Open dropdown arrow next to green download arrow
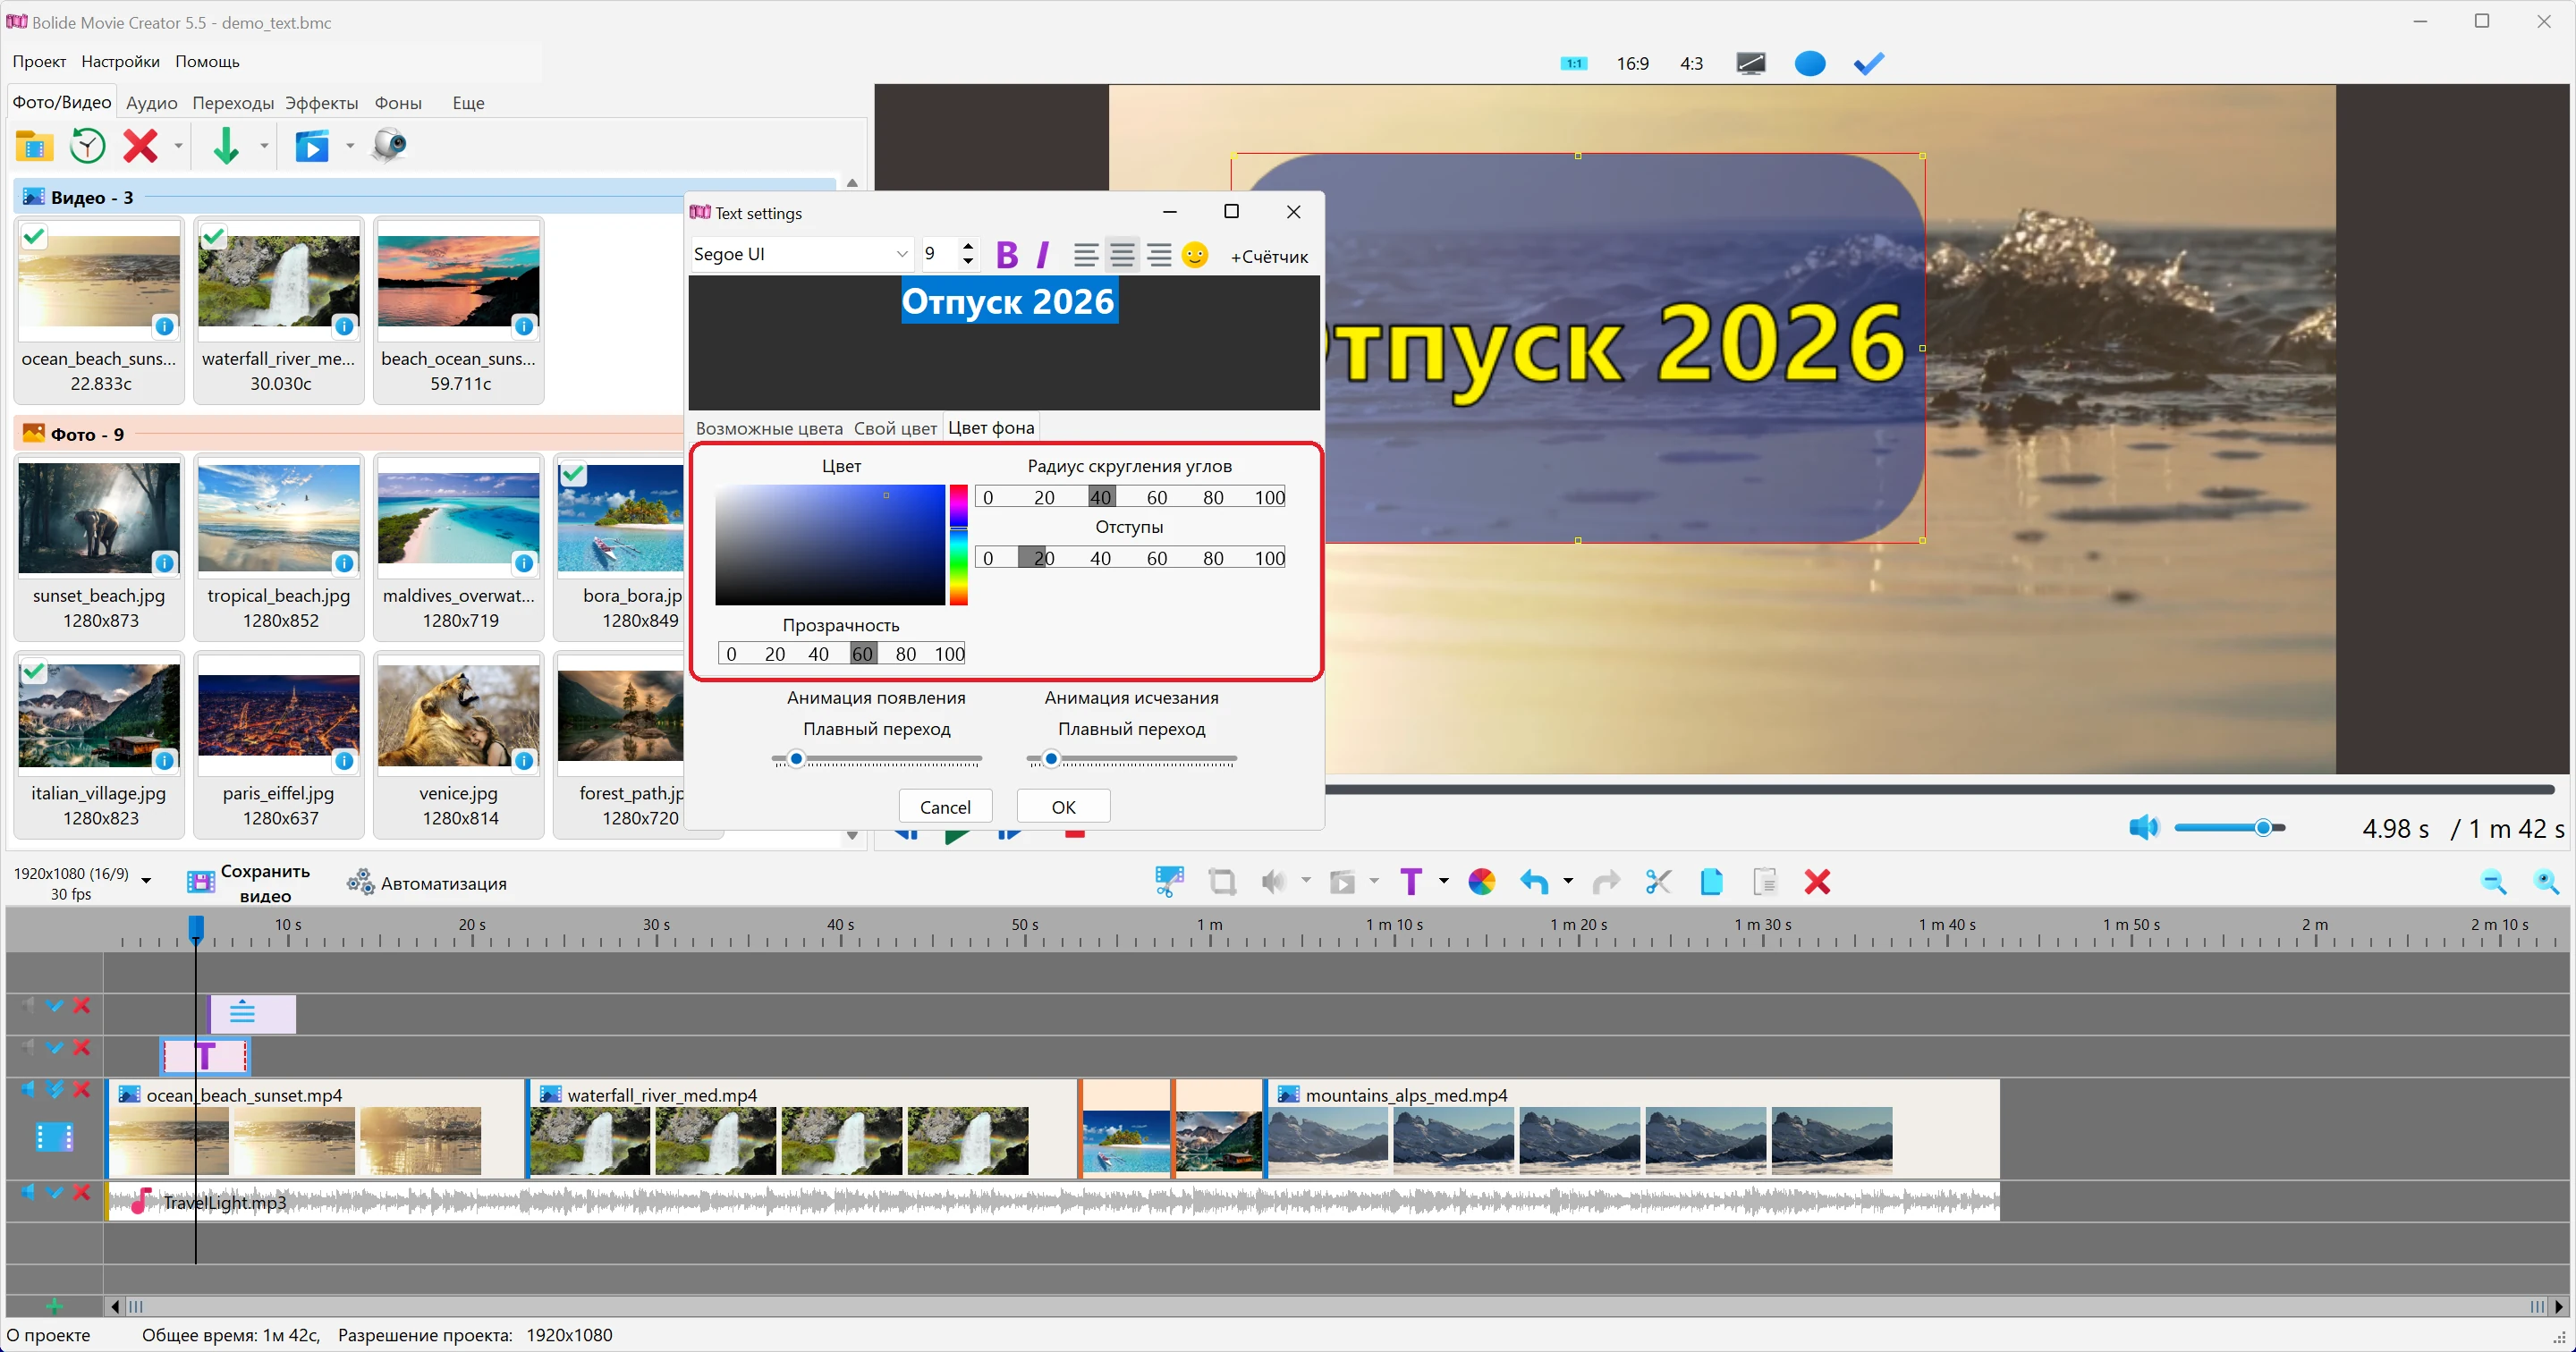Screen dimensions: 2576x1352 coord(264,146)
